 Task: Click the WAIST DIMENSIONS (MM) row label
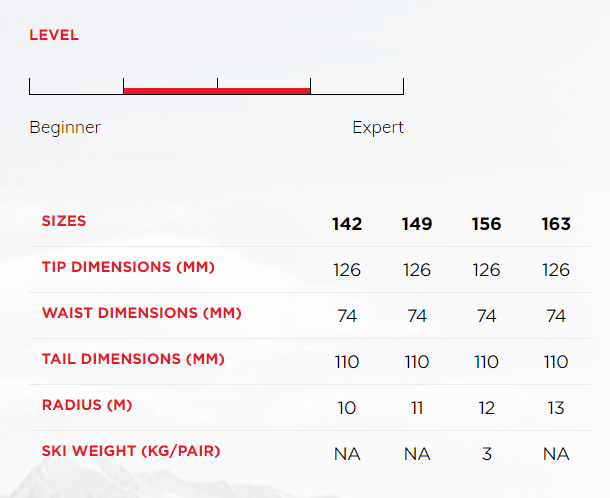141,313
